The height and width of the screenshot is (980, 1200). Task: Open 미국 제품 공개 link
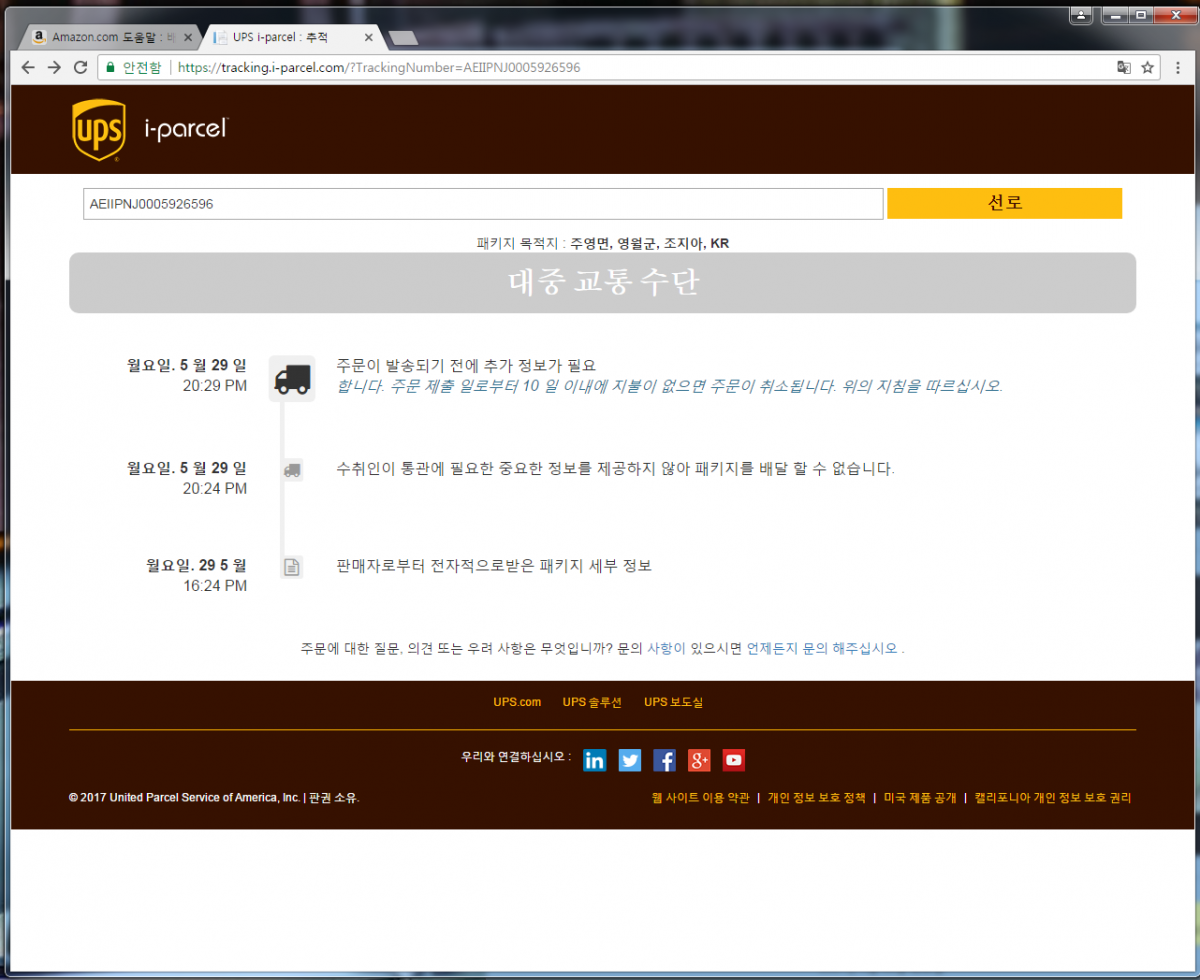pos(920,798)
